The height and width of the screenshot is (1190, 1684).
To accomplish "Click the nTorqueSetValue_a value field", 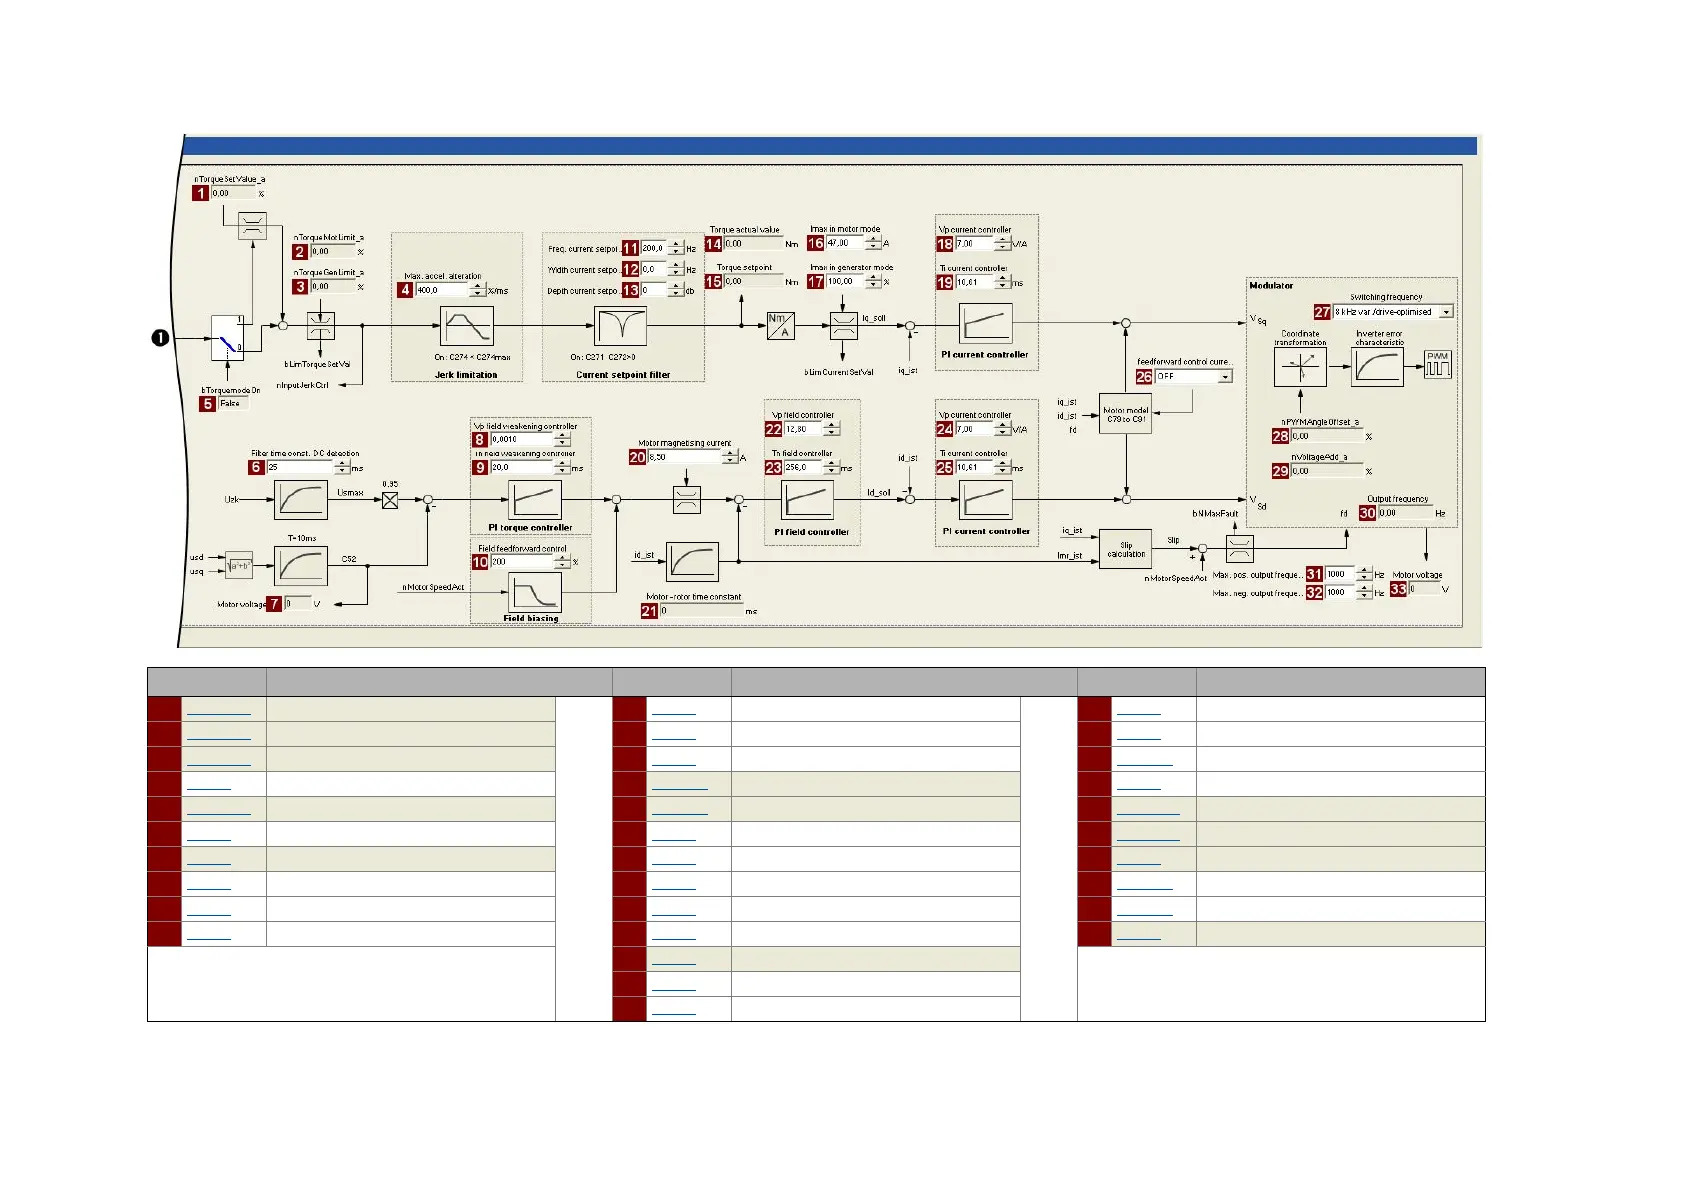I will (x=233, y=193).
